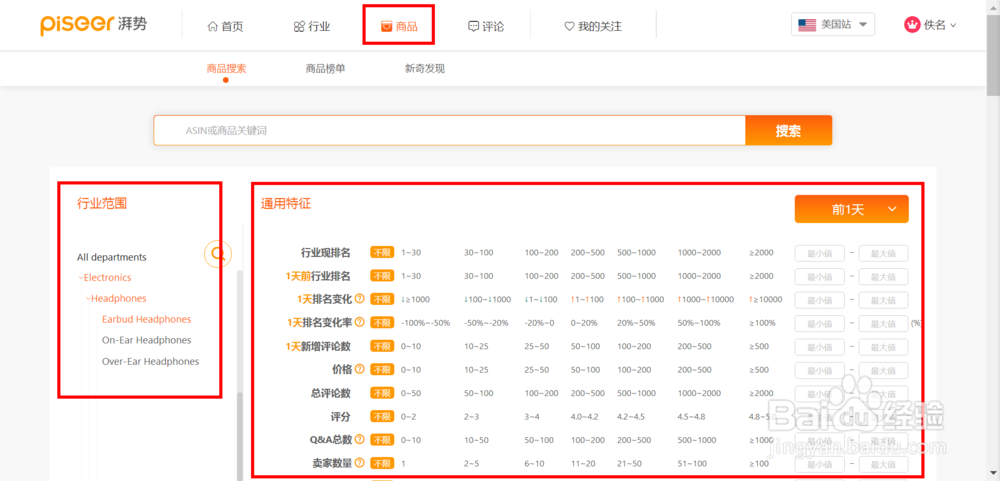This screenshot has height=481, width=1000.
Task: Click 最大值 field for 1天排名变化
Action: 883,300
